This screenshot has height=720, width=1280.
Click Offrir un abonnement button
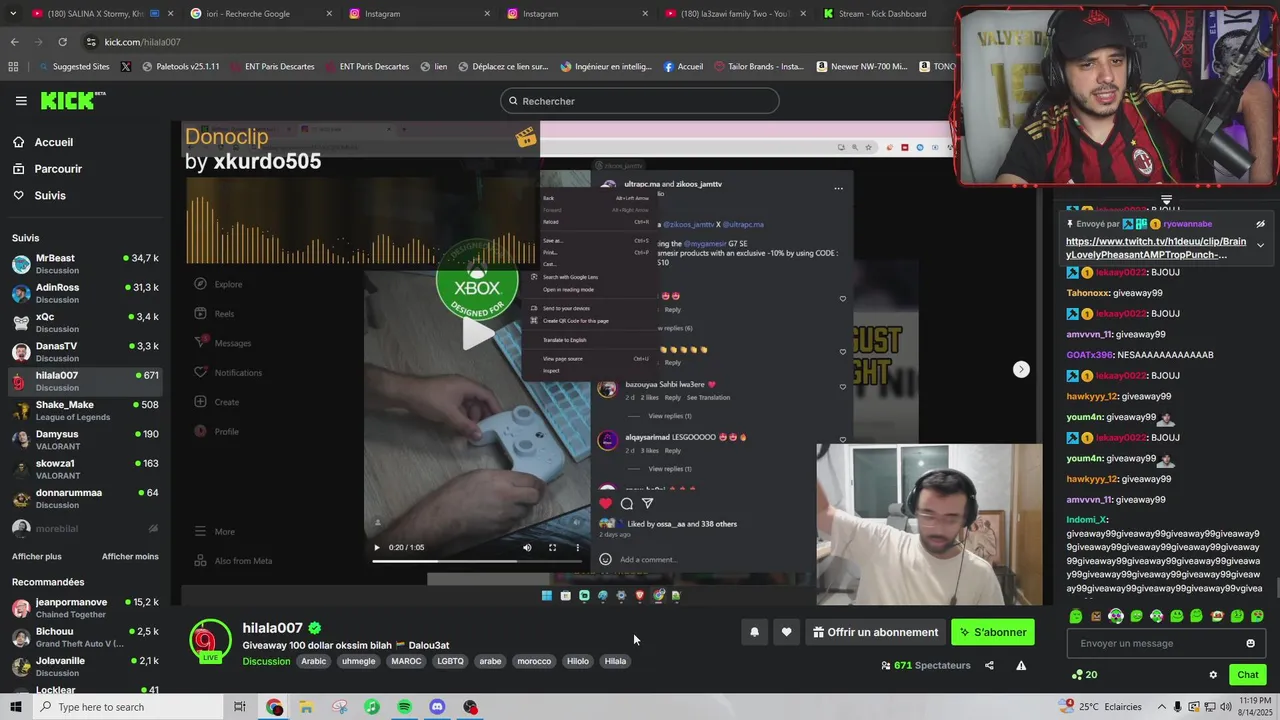(876, 632)
